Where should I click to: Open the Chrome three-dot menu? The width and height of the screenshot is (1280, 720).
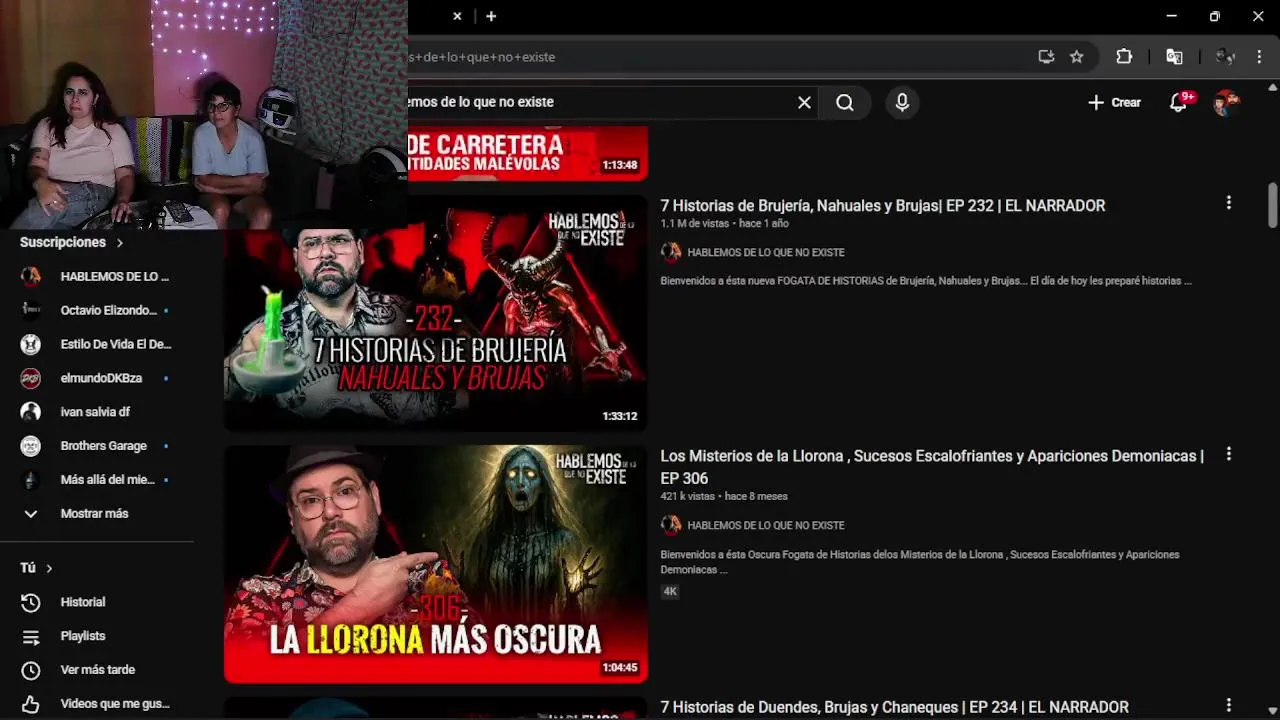[1259, 57]
